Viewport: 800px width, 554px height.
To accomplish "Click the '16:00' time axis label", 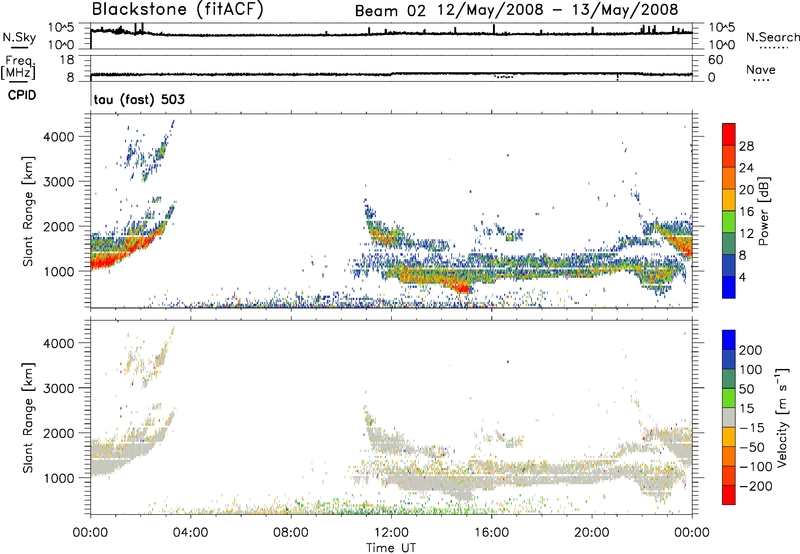I will point(491,533).
